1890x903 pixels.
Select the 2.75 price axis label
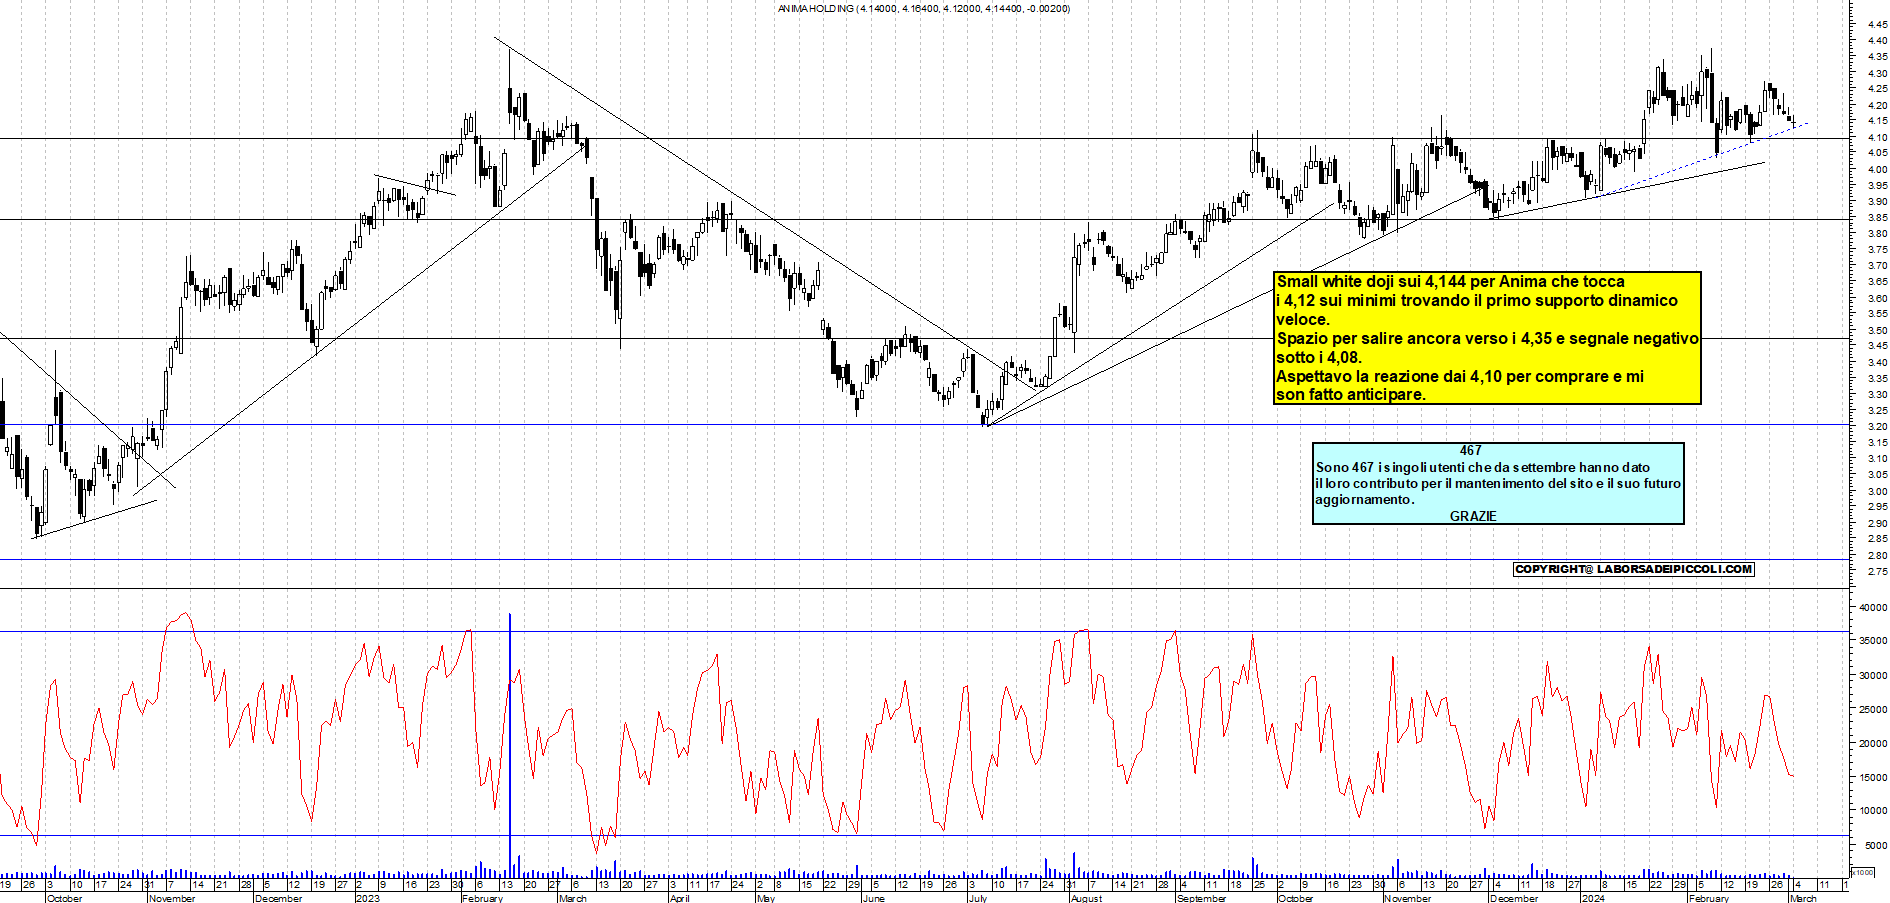coord(1876,571)
